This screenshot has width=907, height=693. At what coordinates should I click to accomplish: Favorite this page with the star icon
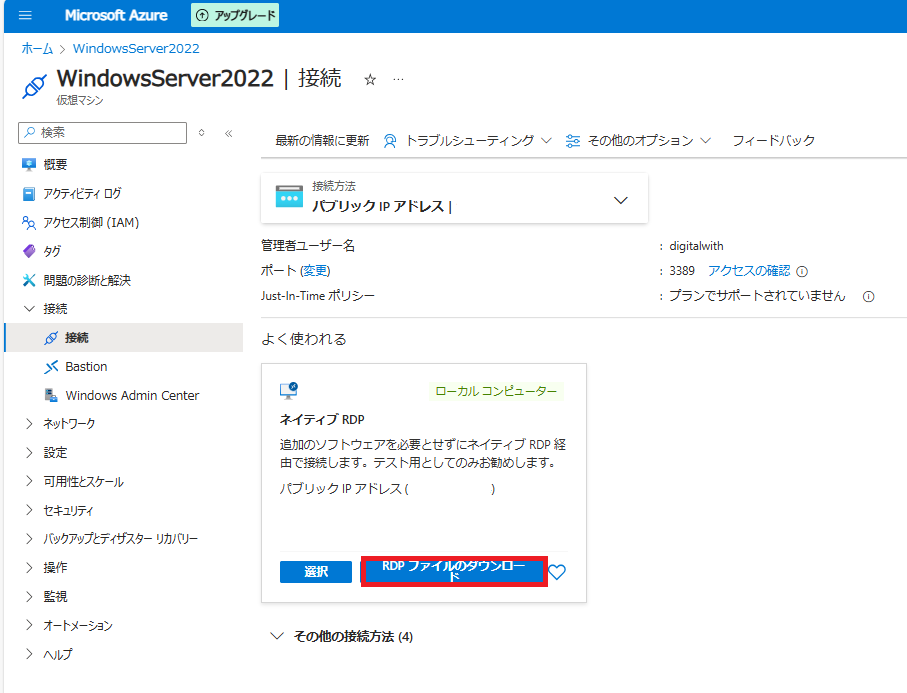(x=370, y=80)
